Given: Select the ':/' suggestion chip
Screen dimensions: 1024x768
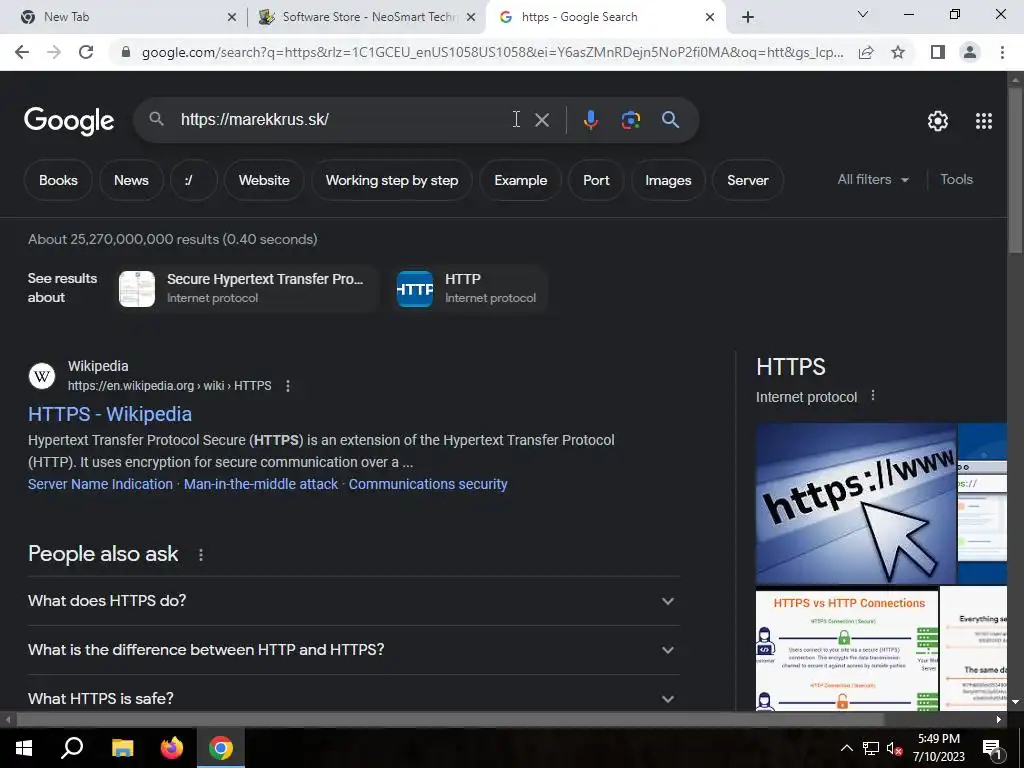Looking at the screenshot, I should pyautogui.click(x=193, y=180).
